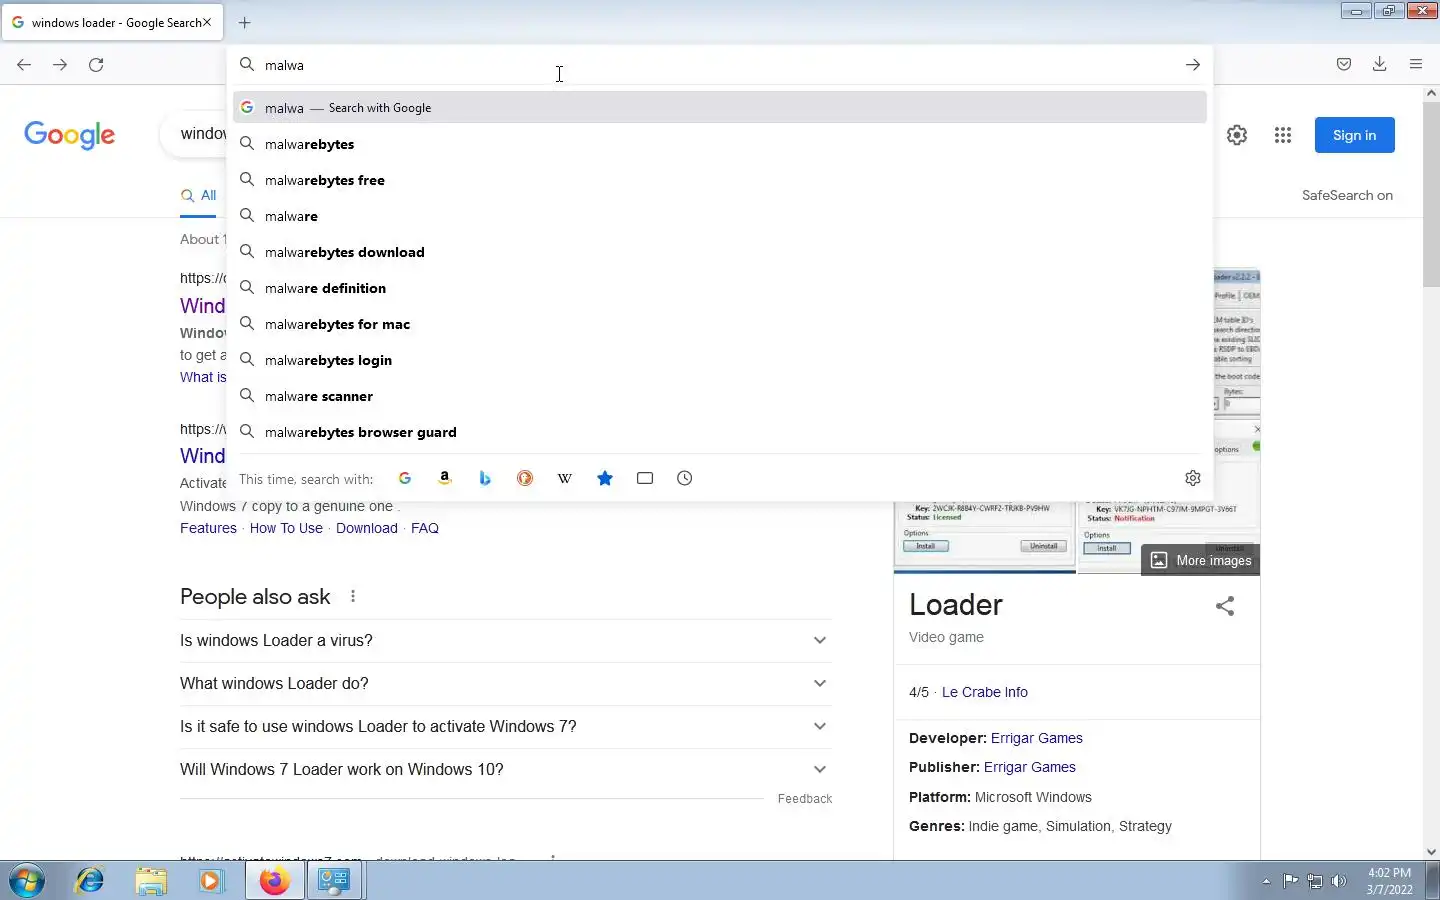Launch Internet Explorer from taskbar

[x=90, y=881]
